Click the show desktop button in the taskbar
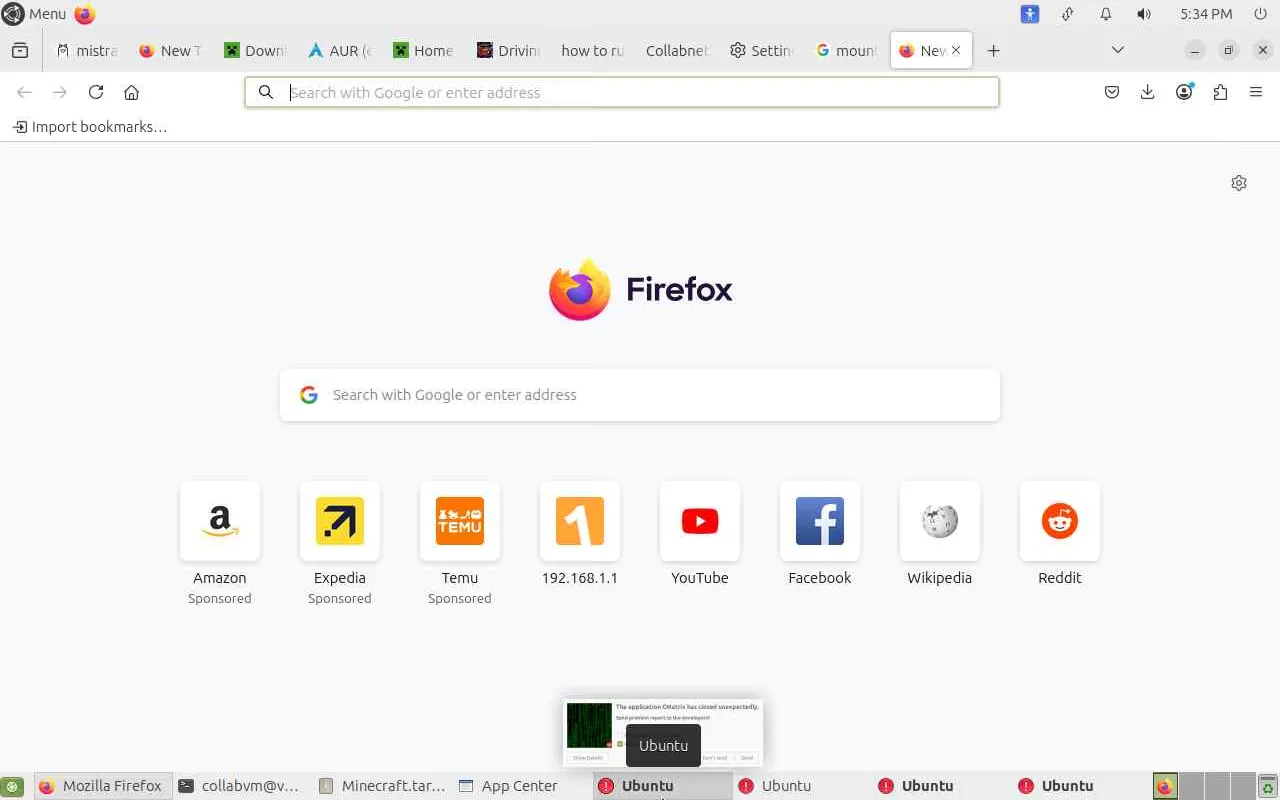This screenshot has width=1280, height=800. click(12, 787)
